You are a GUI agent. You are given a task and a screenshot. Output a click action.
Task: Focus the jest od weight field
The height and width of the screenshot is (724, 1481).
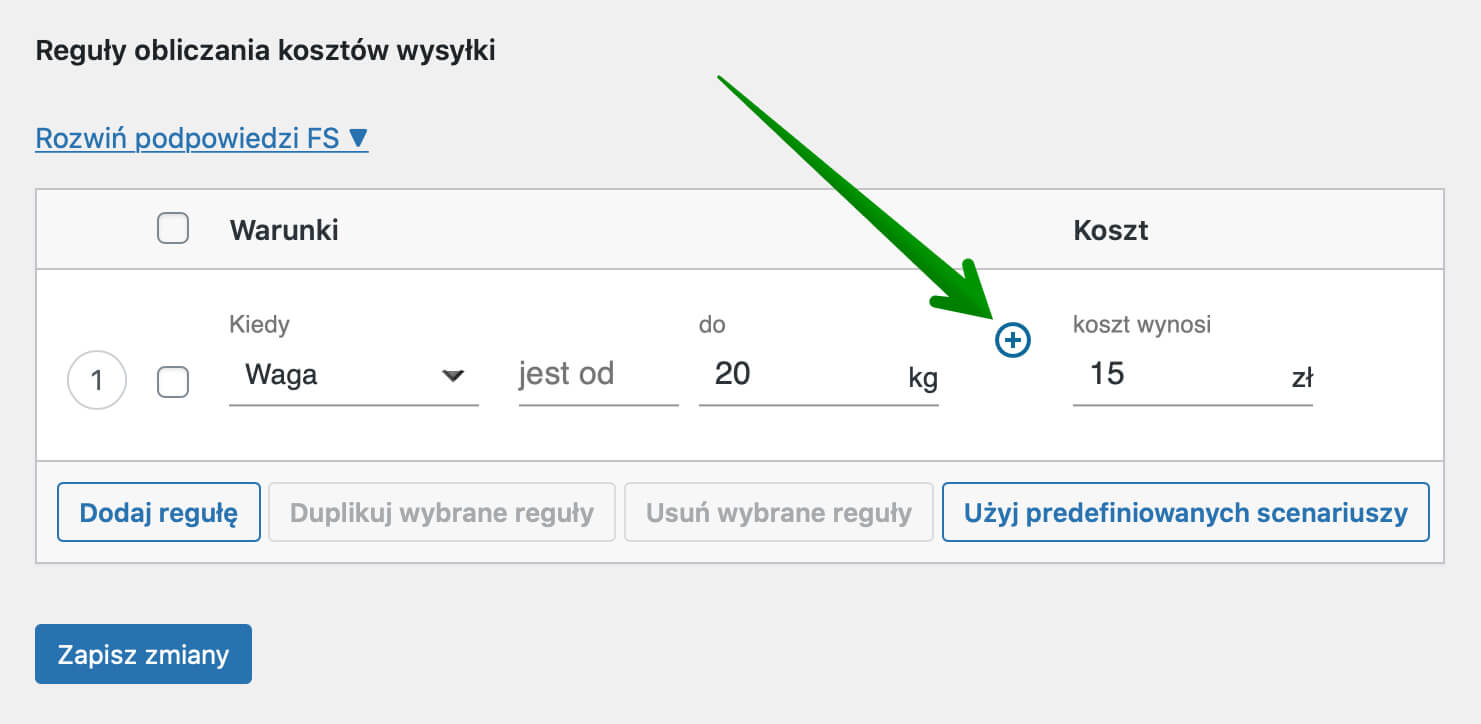pyautogui.click(x=598, y=376)
